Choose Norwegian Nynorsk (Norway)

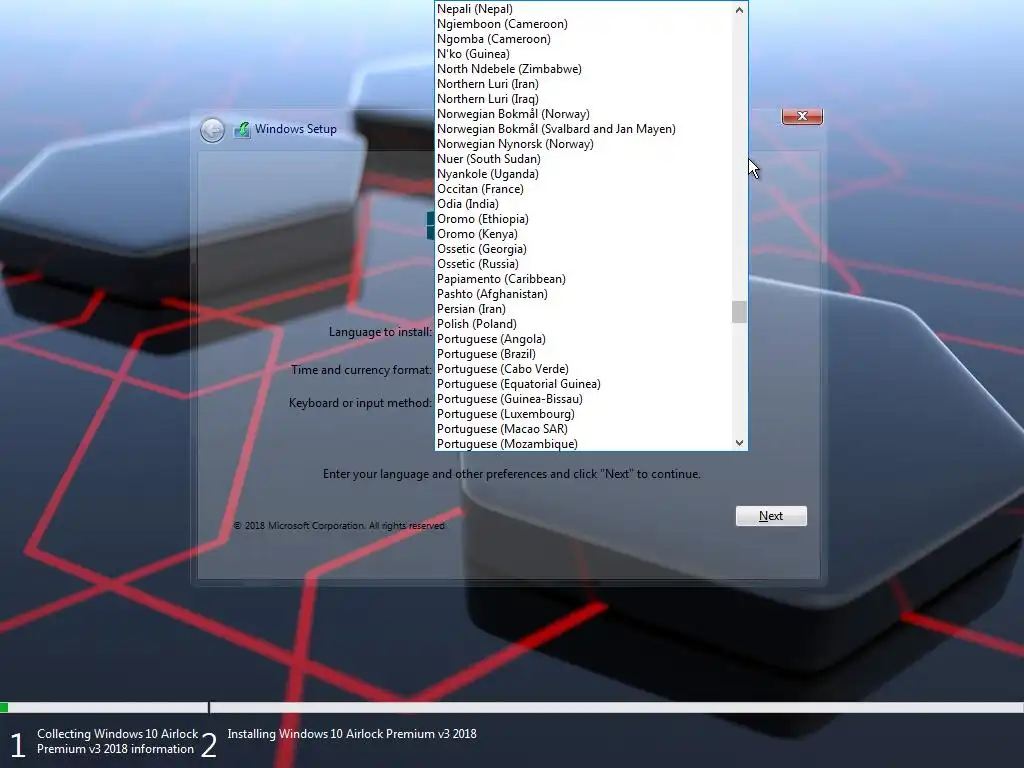(584, 144)
